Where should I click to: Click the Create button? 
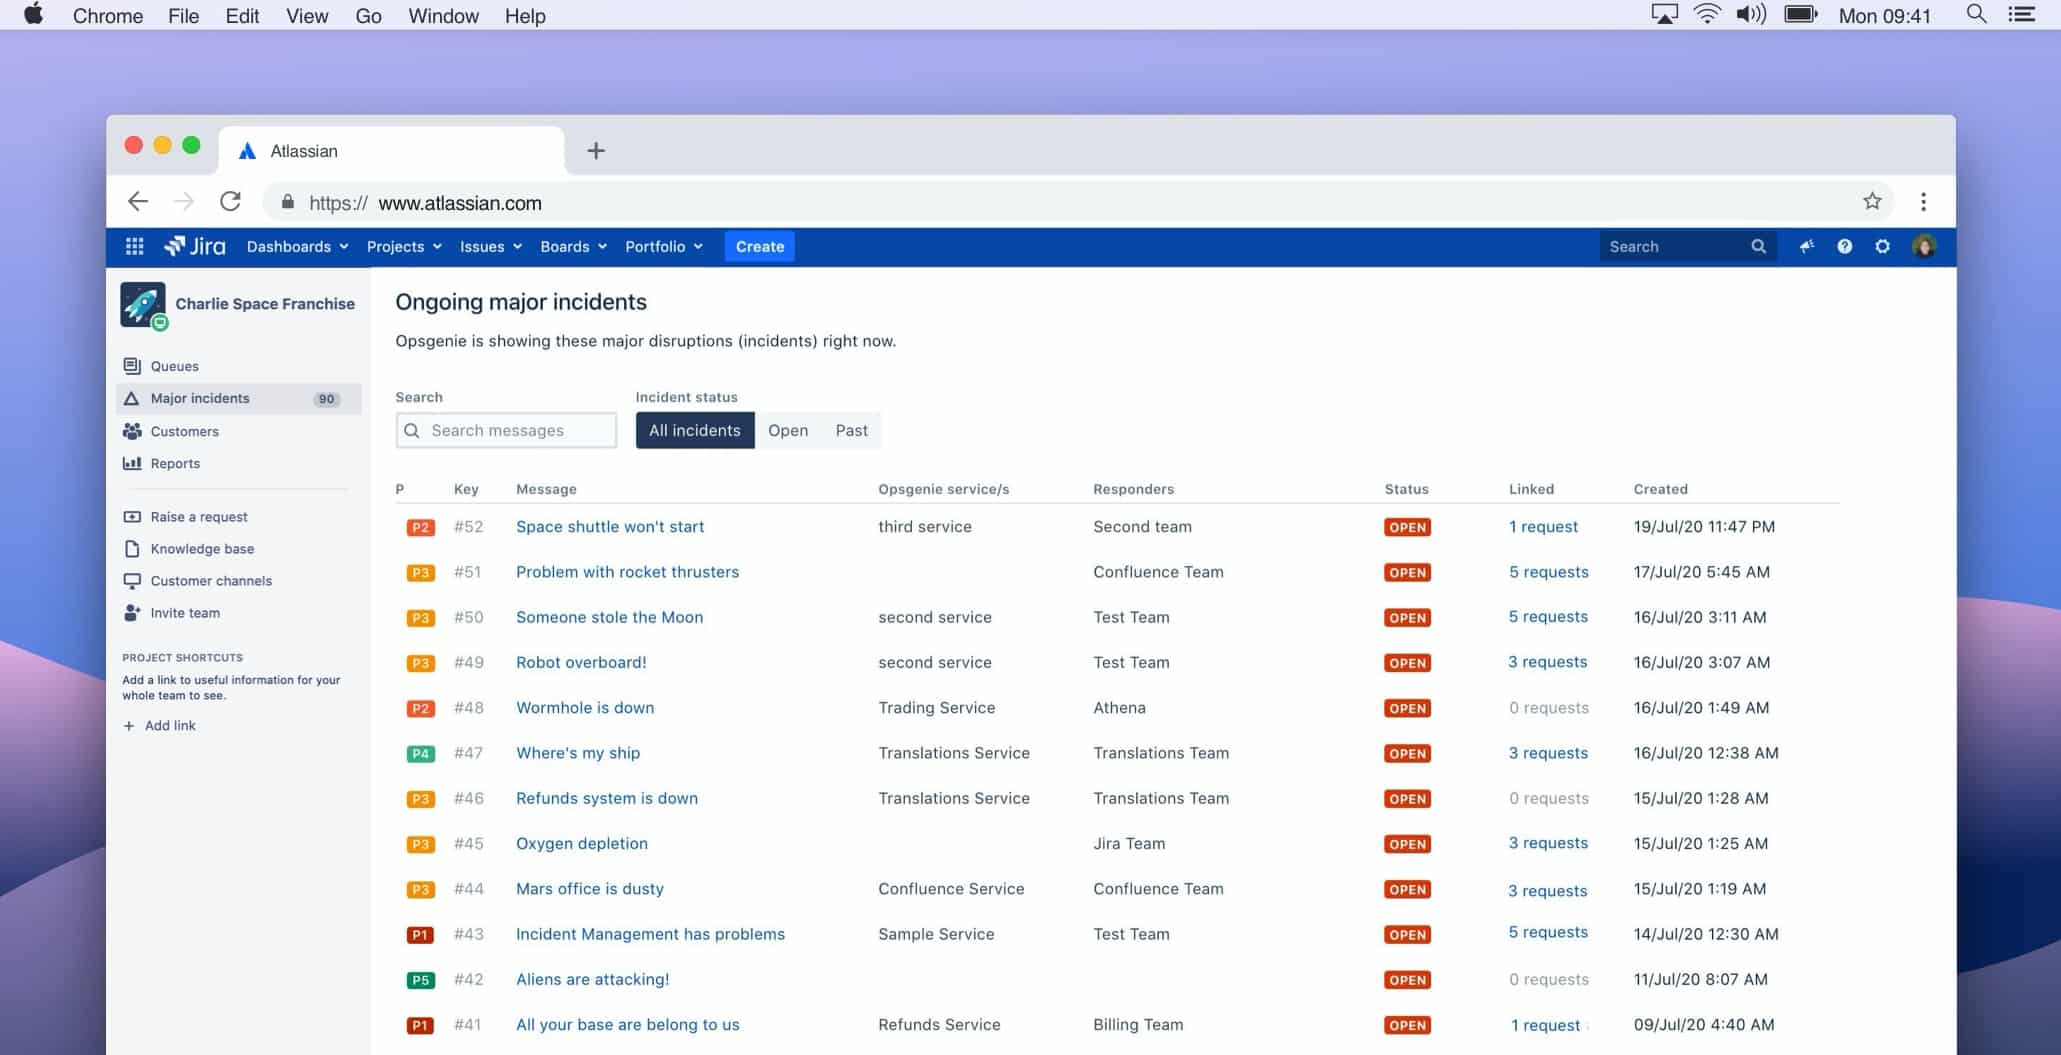pos(760,246)
